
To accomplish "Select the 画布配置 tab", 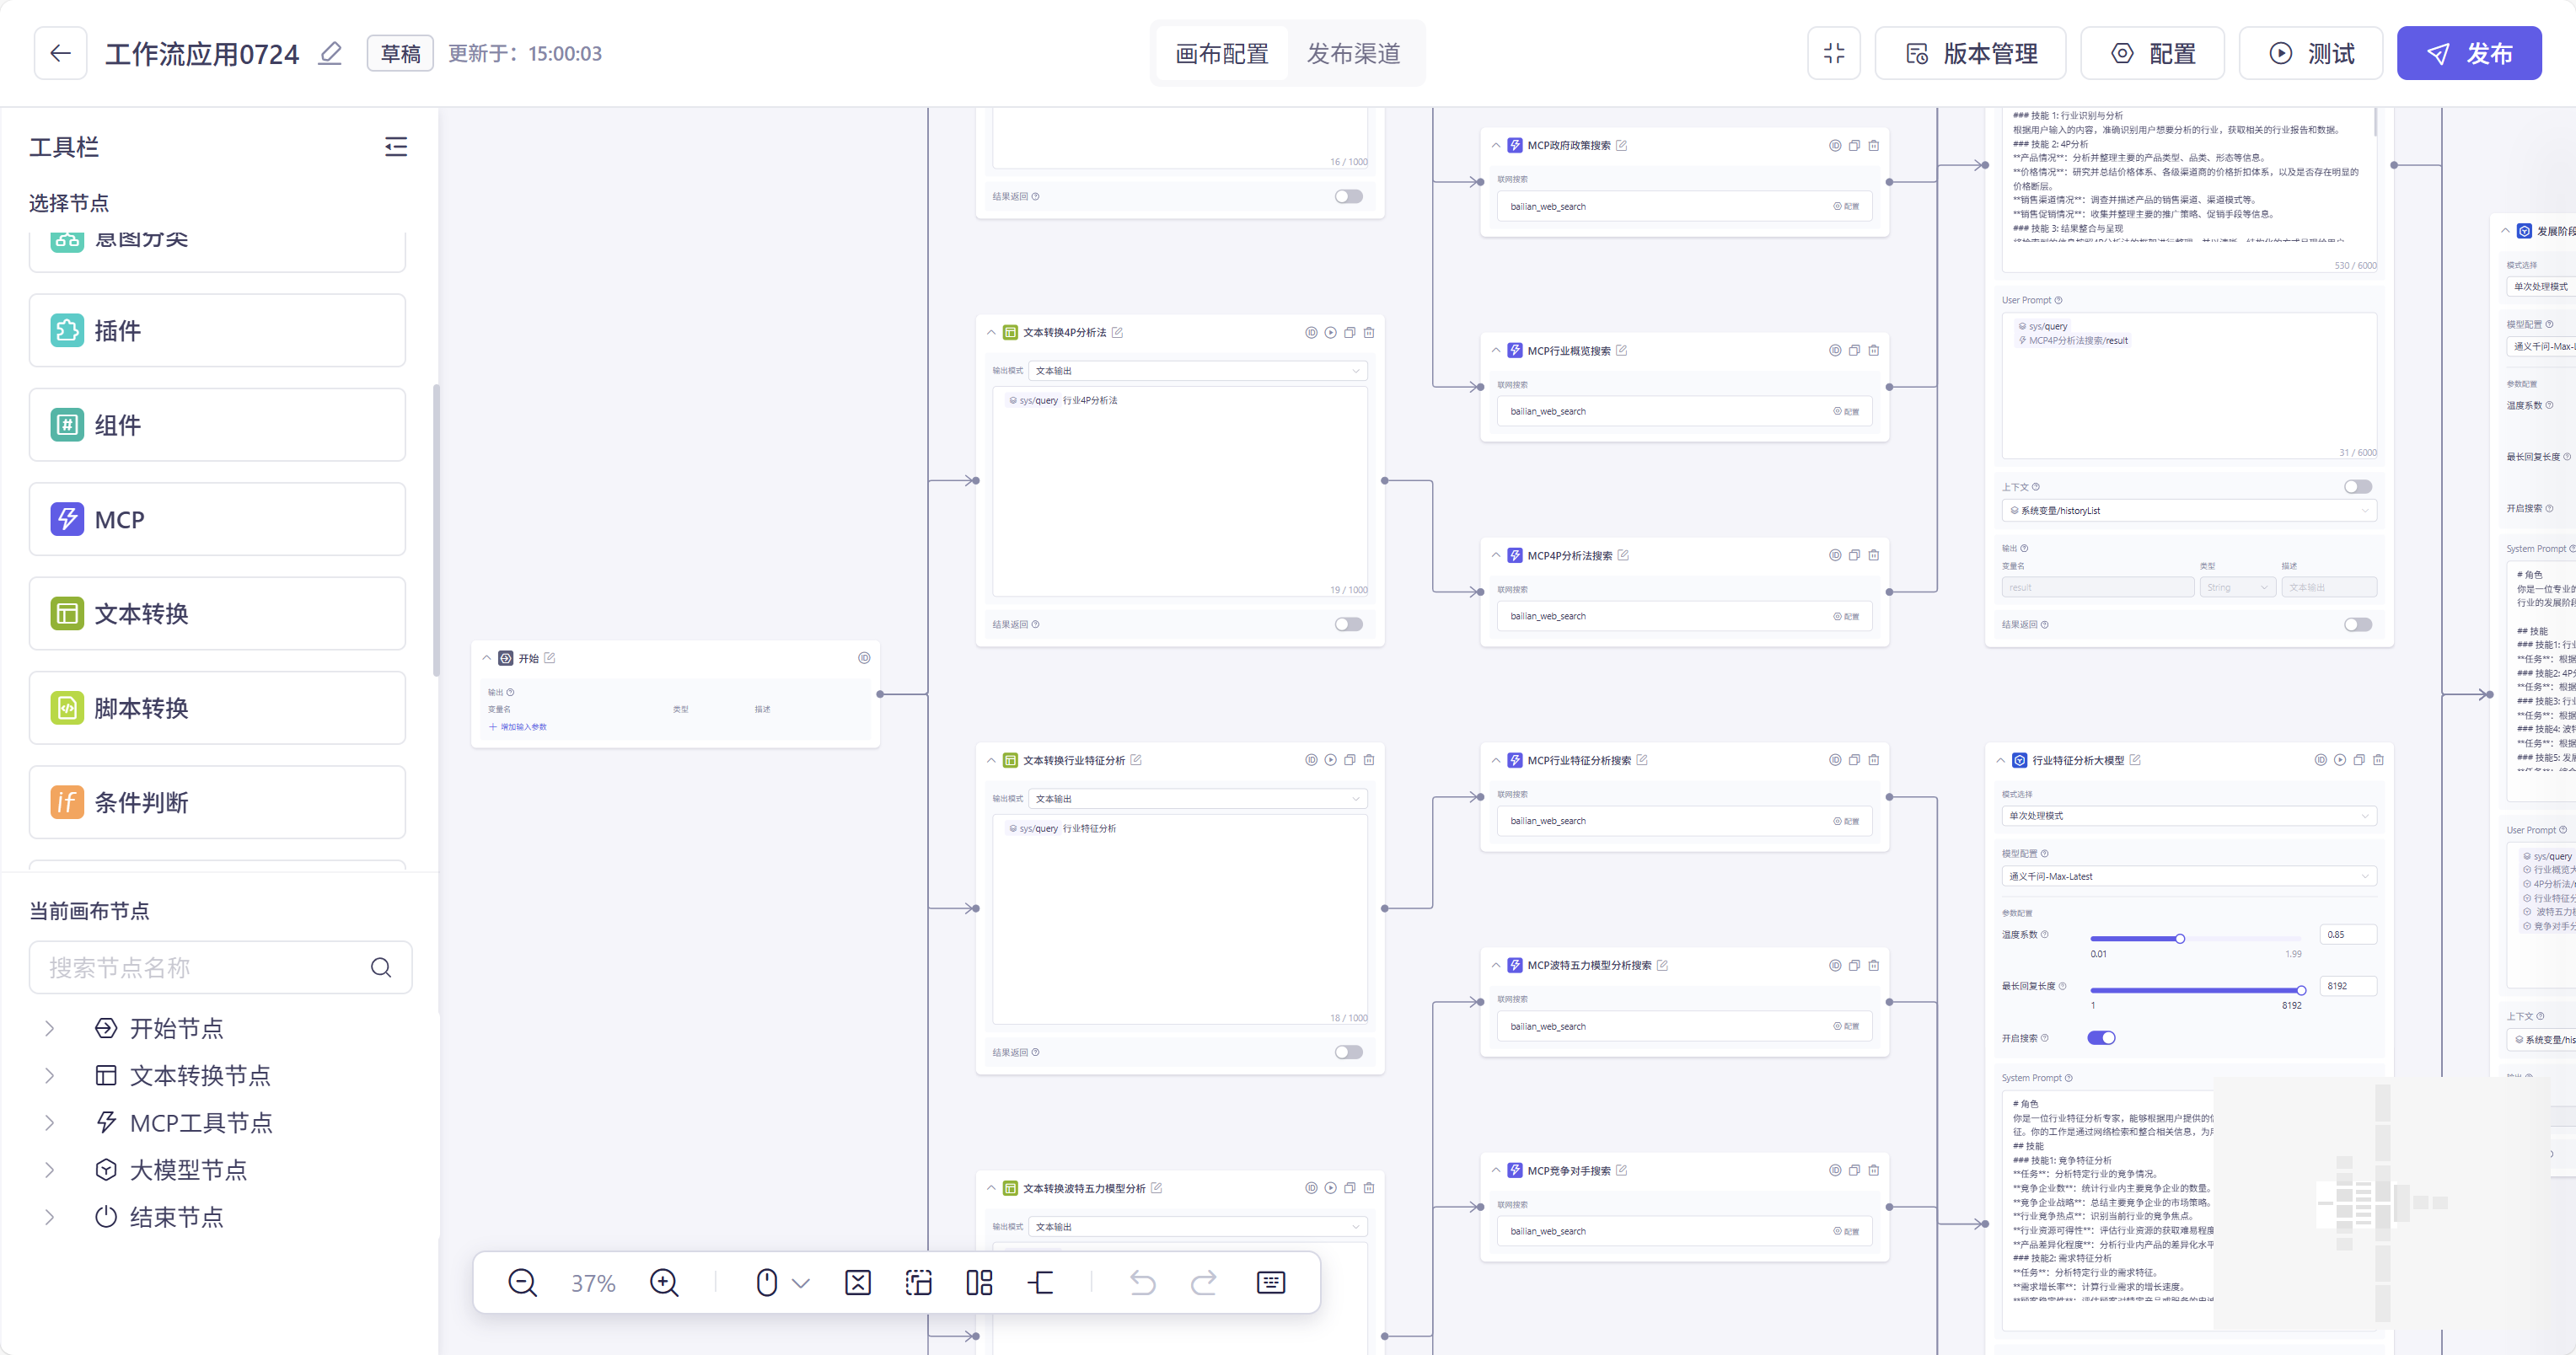I will point(1222,53).
